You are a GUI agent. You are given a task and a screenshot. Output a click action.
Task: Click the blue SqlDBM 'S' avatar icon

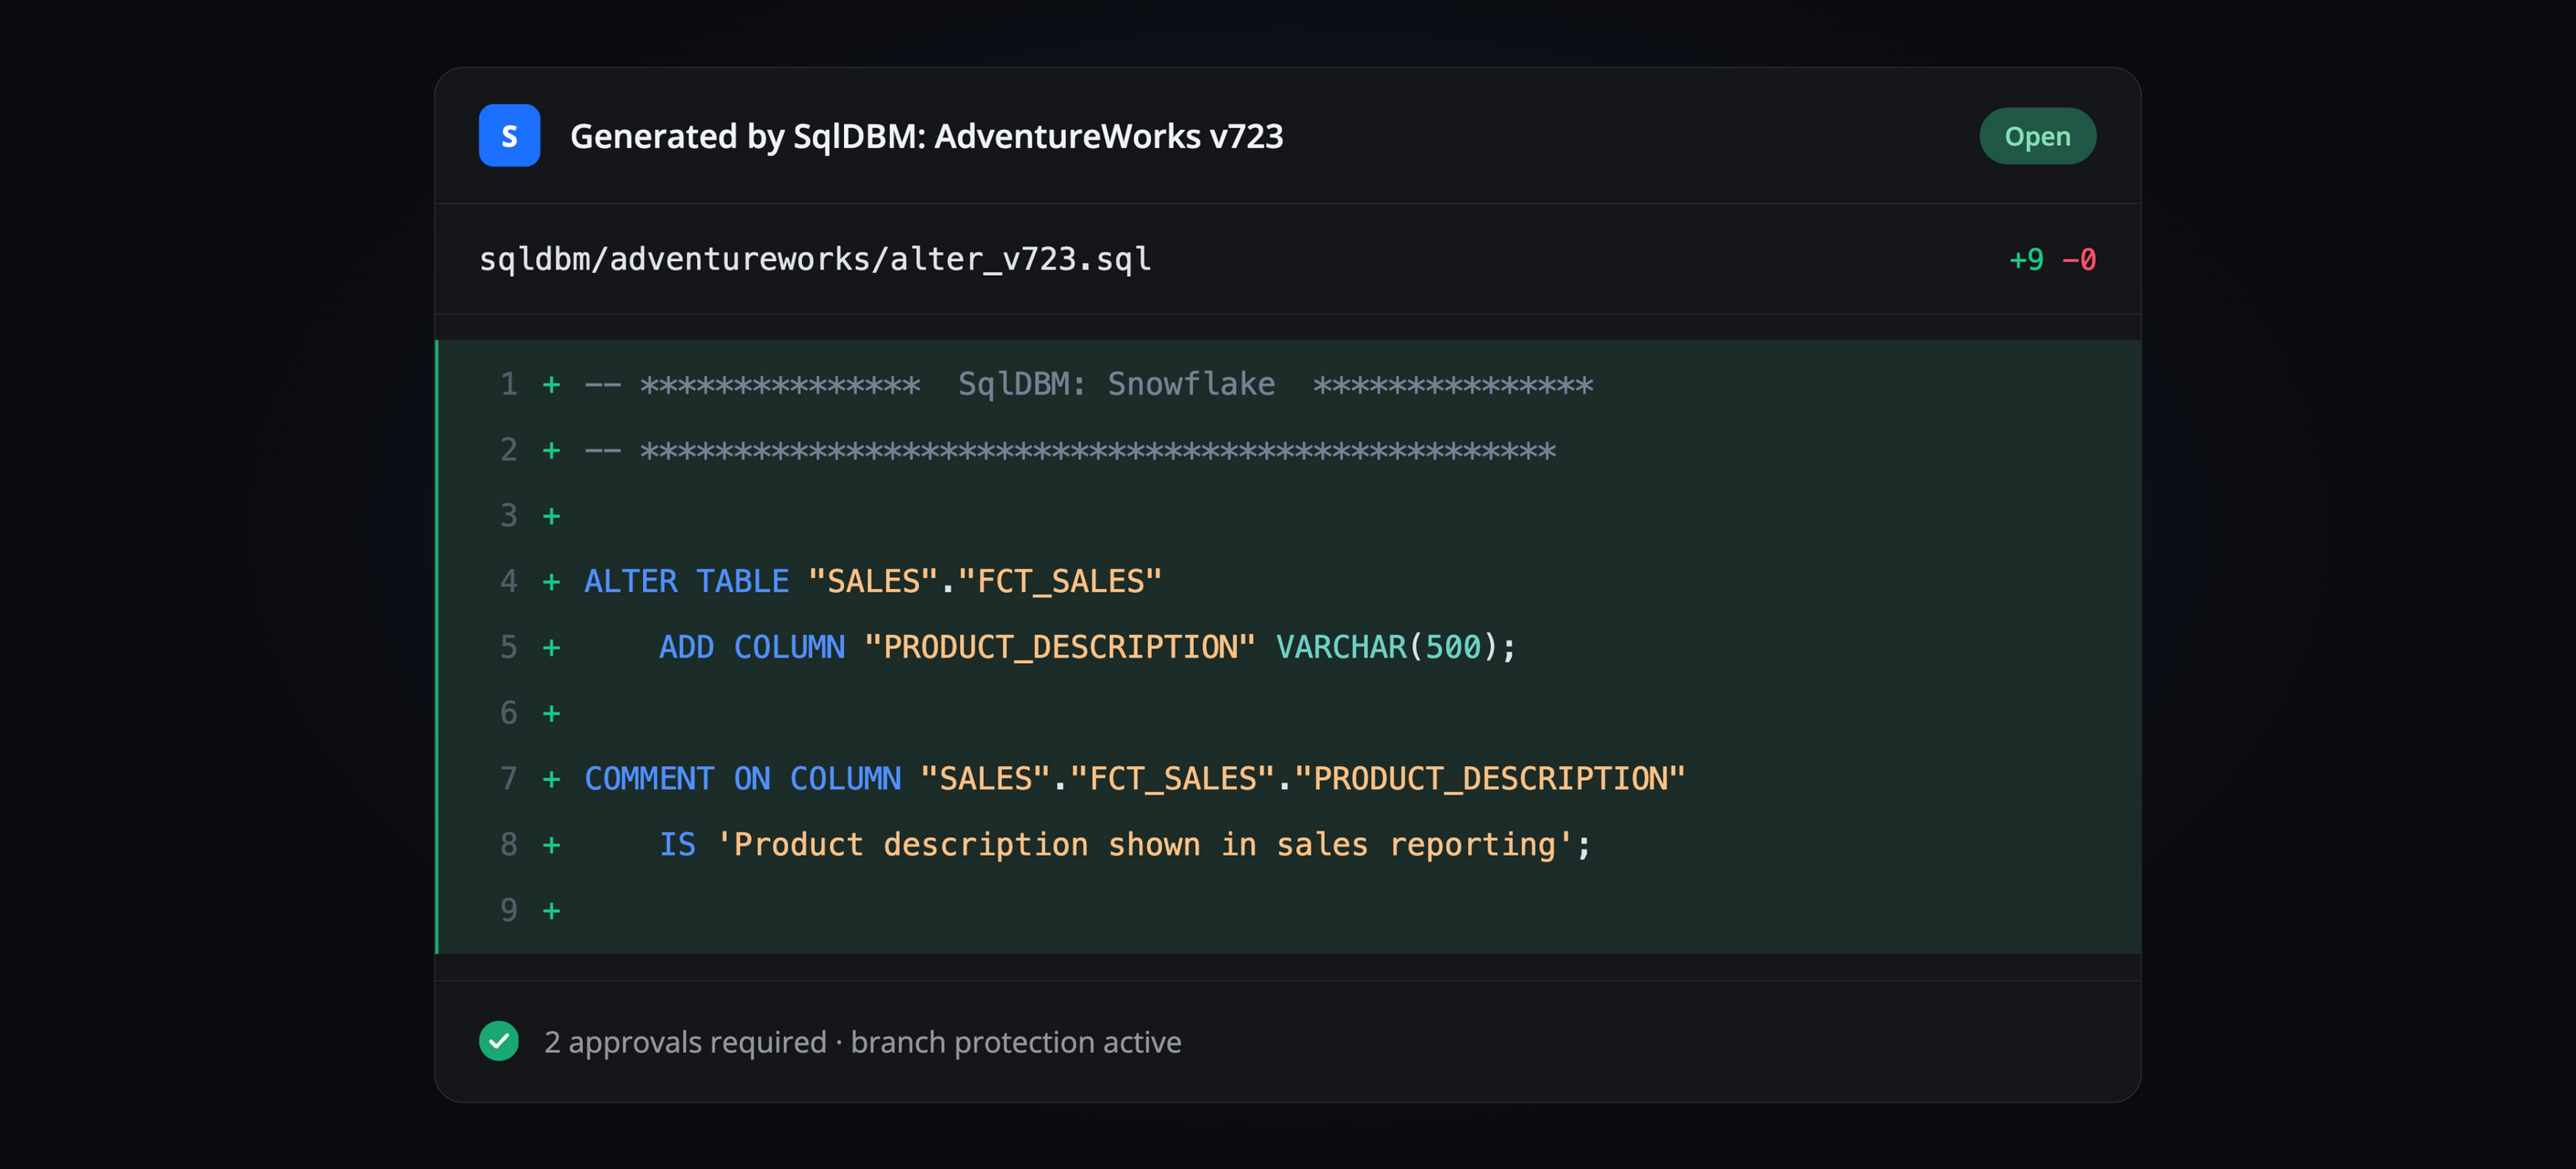pos(509,135)
